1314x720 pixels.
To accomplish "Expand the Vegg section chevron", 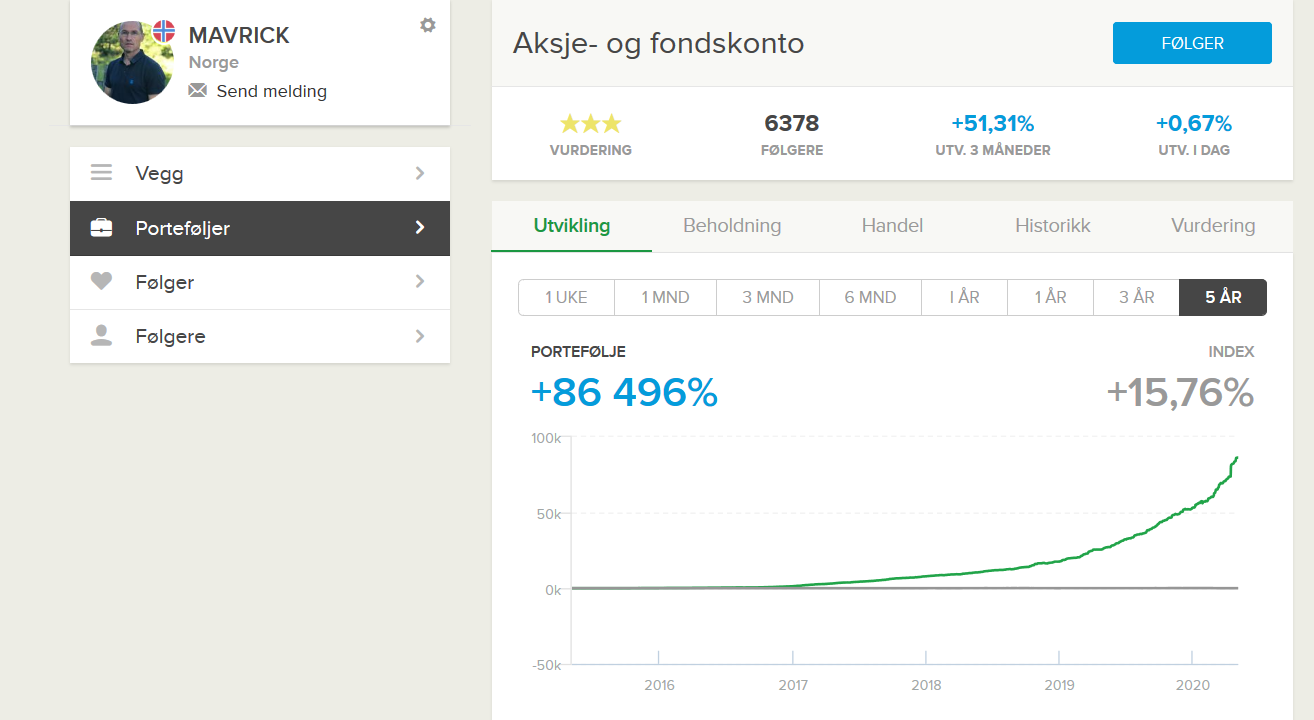I will pyautogui.click(x=420, y=173).
